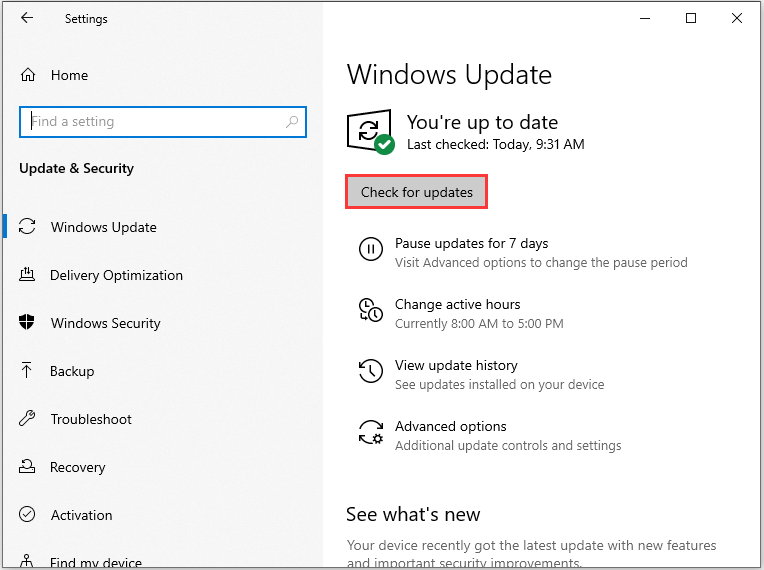The width and height of the screenshot is (764, 570).
Task: Click the active hours clock icon
Action: [x=371, y=310]
